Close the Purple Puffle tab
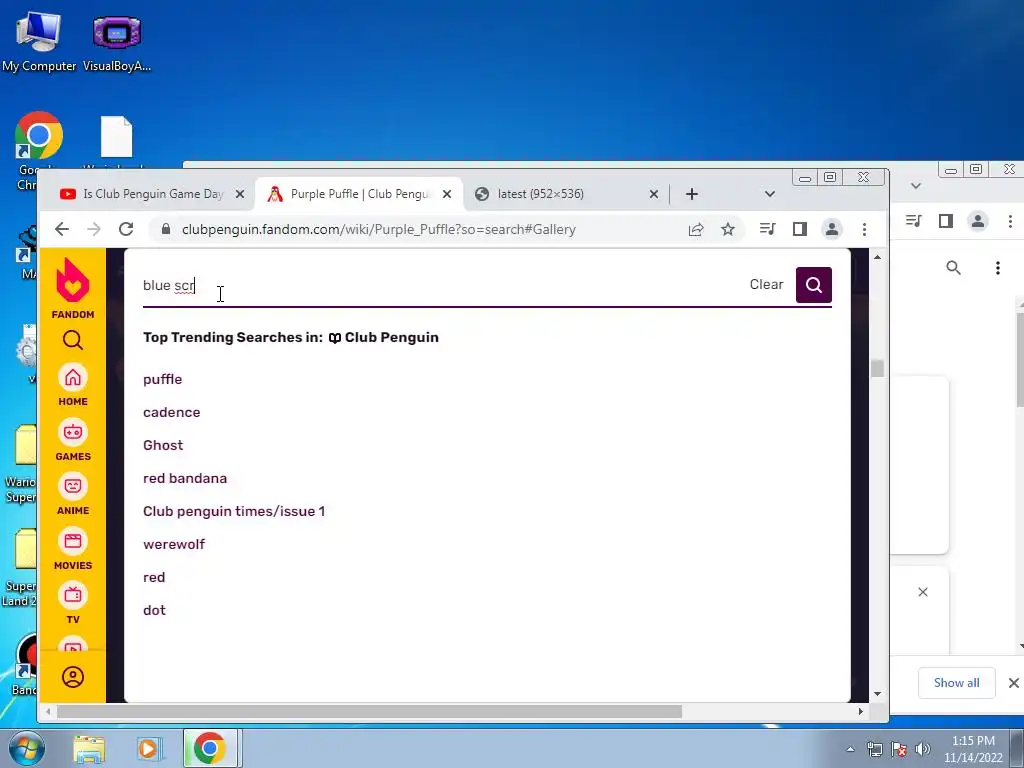The width and height of the screenshot is (1024, 768). [447, 194]
